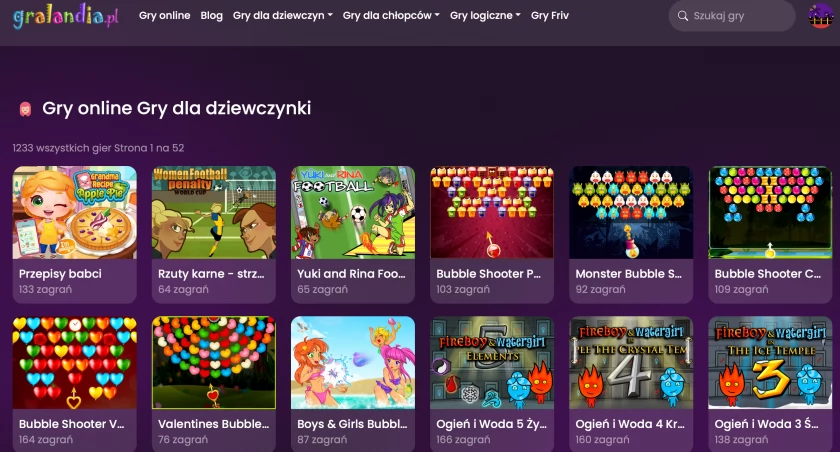
Task: Open the Blog link in navigation
Action: pyautogui.click(x=212, y=16)
